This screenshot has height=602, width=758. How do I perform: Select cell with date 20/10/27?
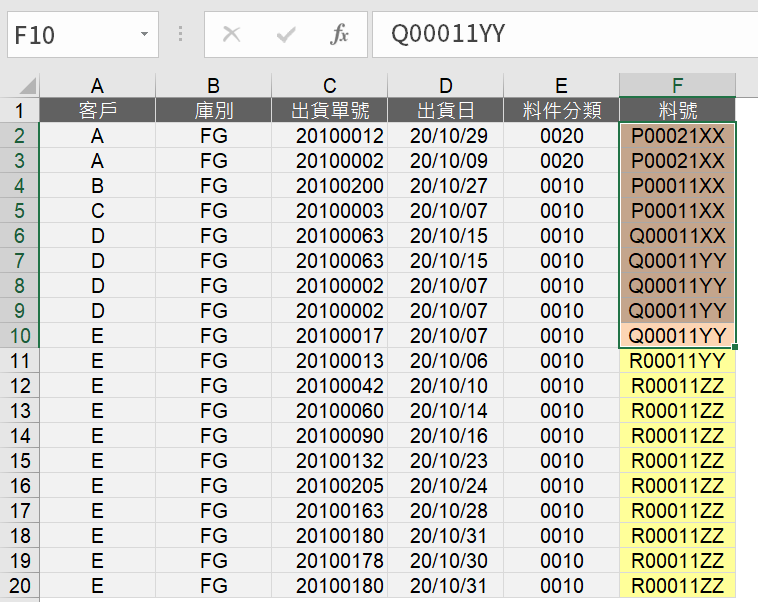tap(445, 186)
